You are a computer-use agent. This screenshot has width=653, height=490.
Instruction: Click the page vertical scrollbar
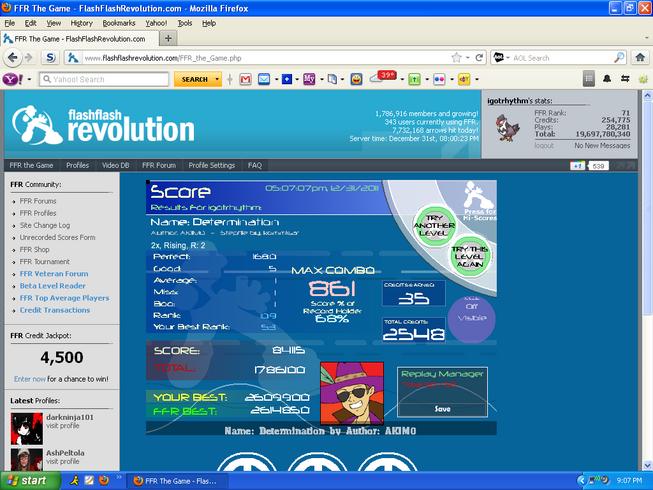(x=647, y=280)
